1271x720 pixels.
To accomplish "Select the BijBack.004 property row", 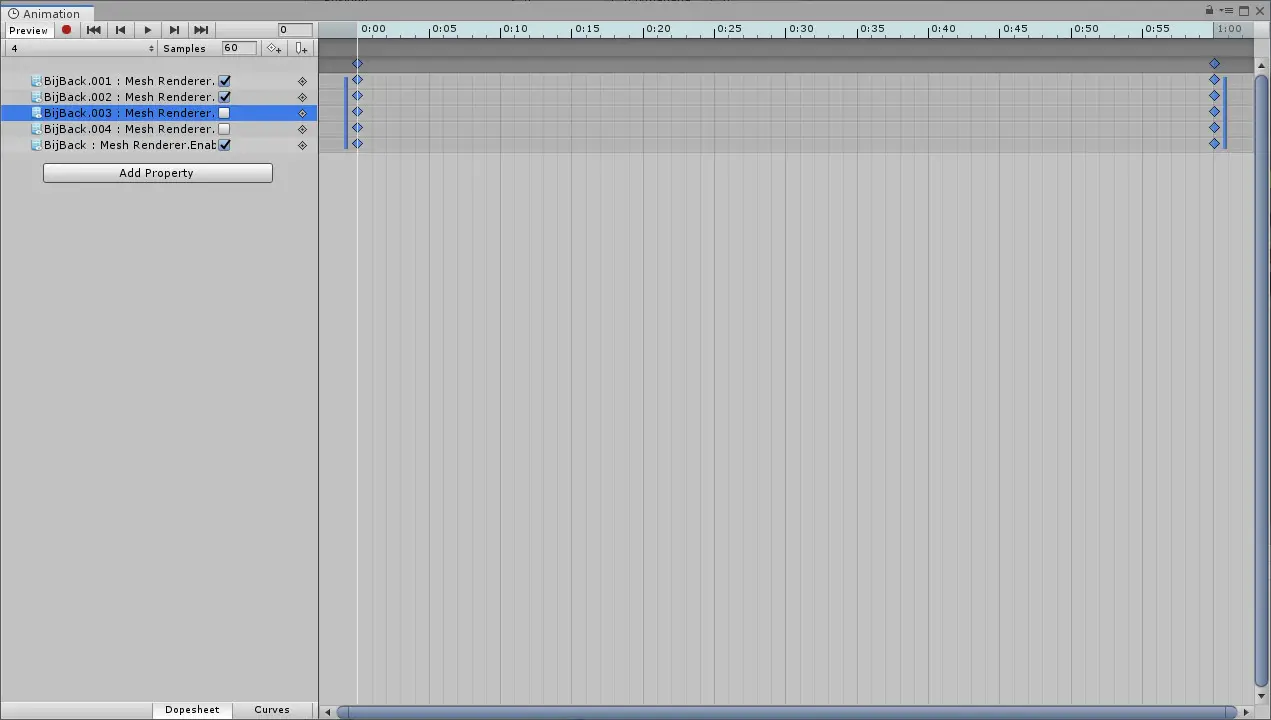I will point(158,129).
